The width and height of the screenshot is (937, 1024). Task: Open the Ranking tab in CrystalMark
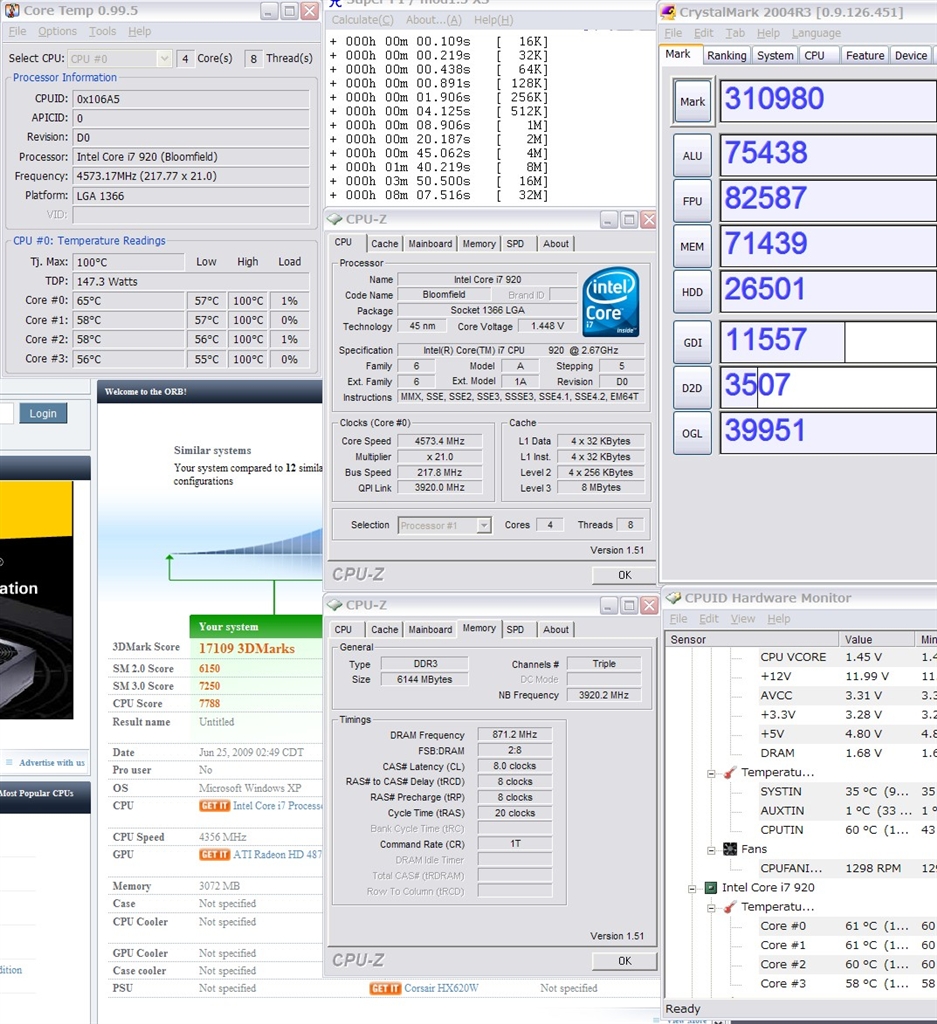[x=726, y=56]
